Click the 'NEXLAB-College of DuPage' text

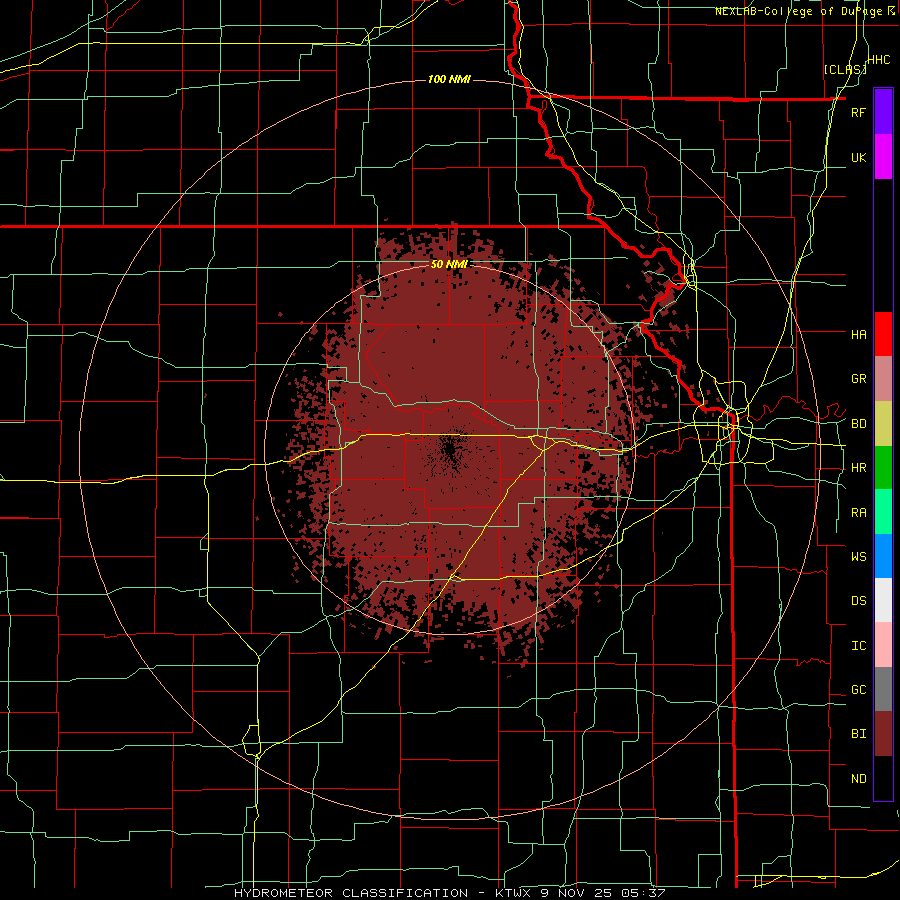point(799,11)
